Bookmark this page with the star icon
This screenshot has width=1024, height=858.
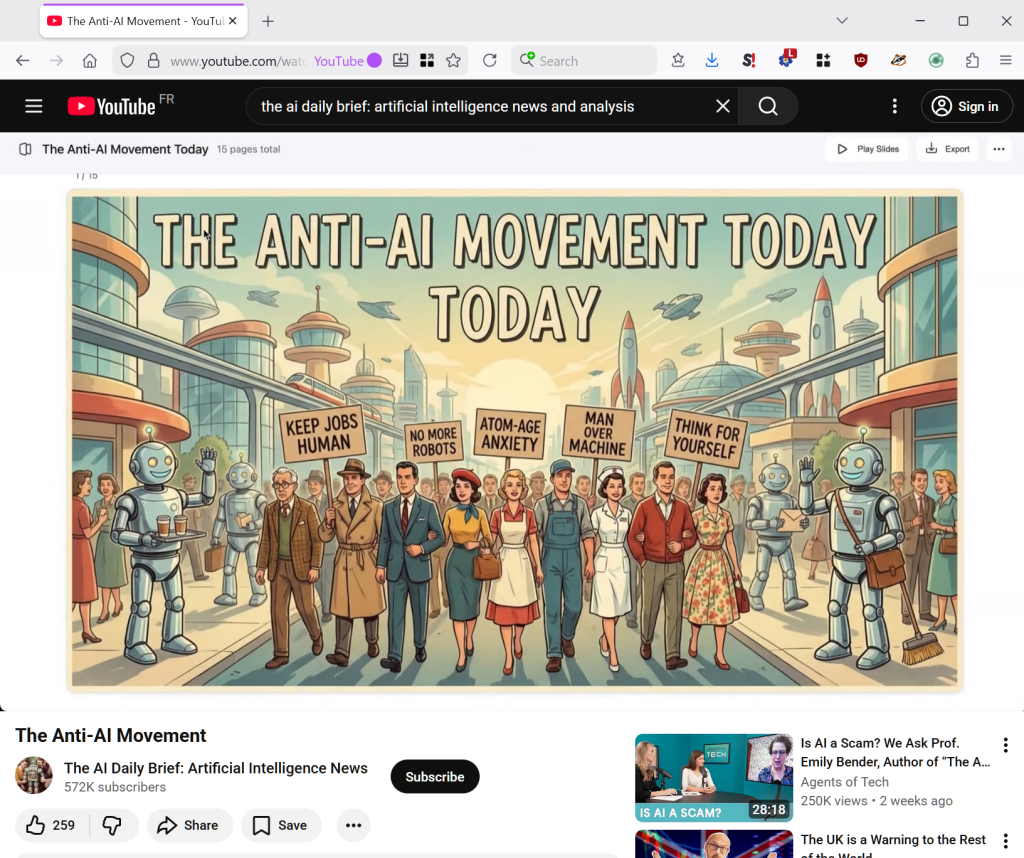click(453, 61)
